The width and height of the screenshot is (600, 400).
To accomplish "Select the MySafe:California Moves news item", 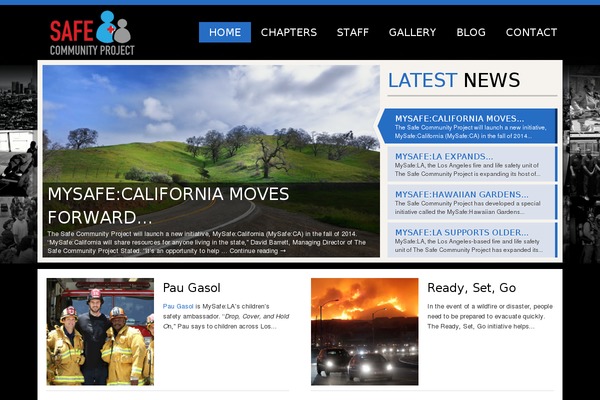I will [x=468, y=126].
